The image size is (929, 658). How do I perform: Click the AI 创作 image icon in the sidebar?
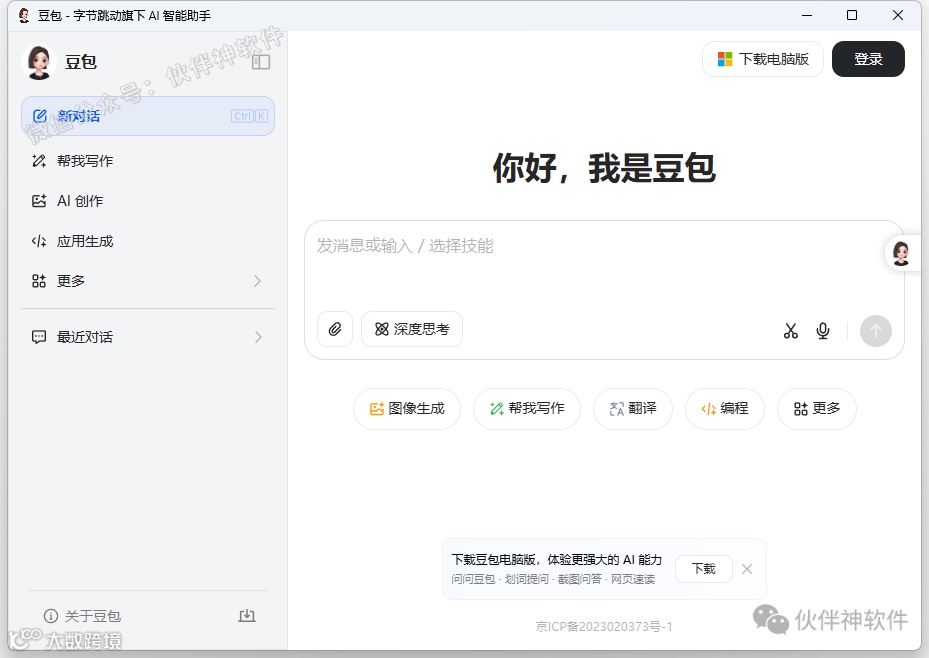(x=39, y=201)
